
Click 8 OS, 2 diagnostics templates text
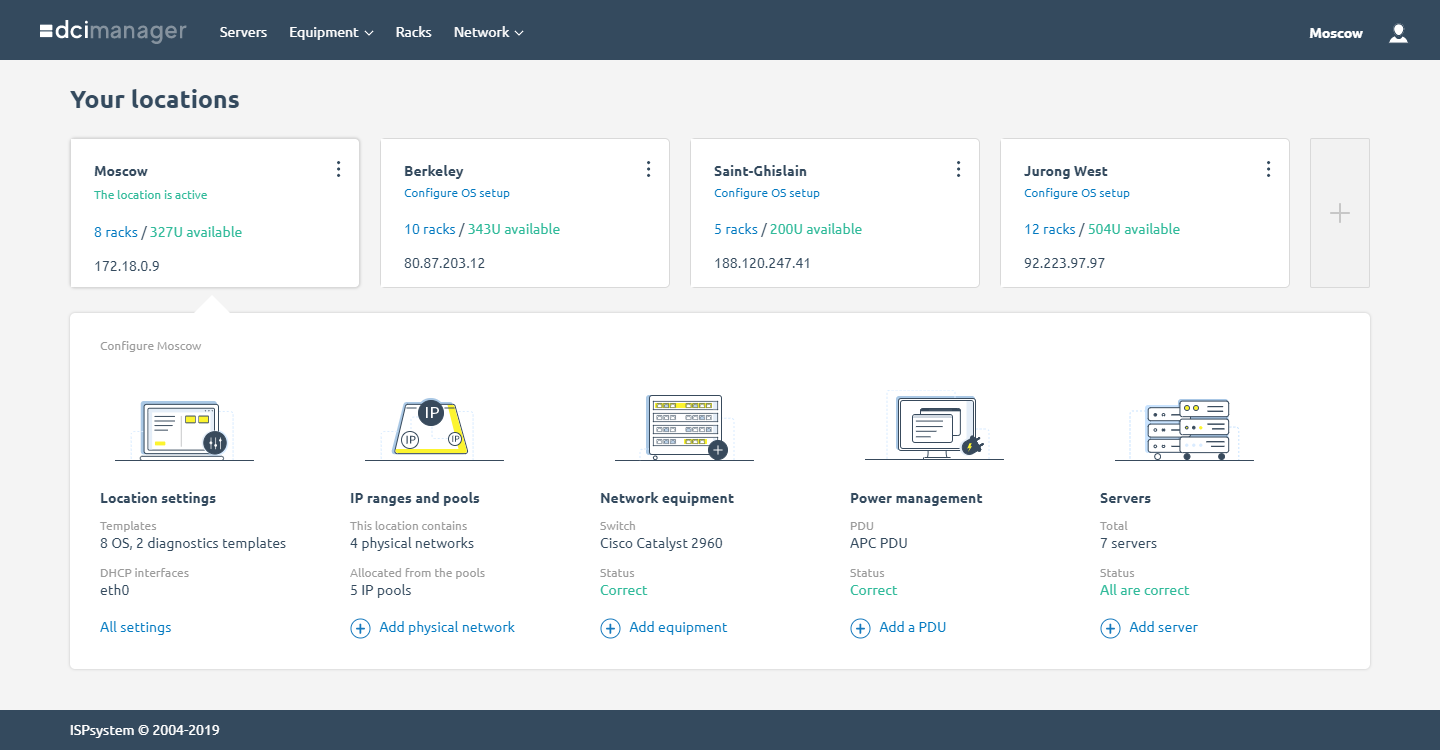[x=193, y=543]
